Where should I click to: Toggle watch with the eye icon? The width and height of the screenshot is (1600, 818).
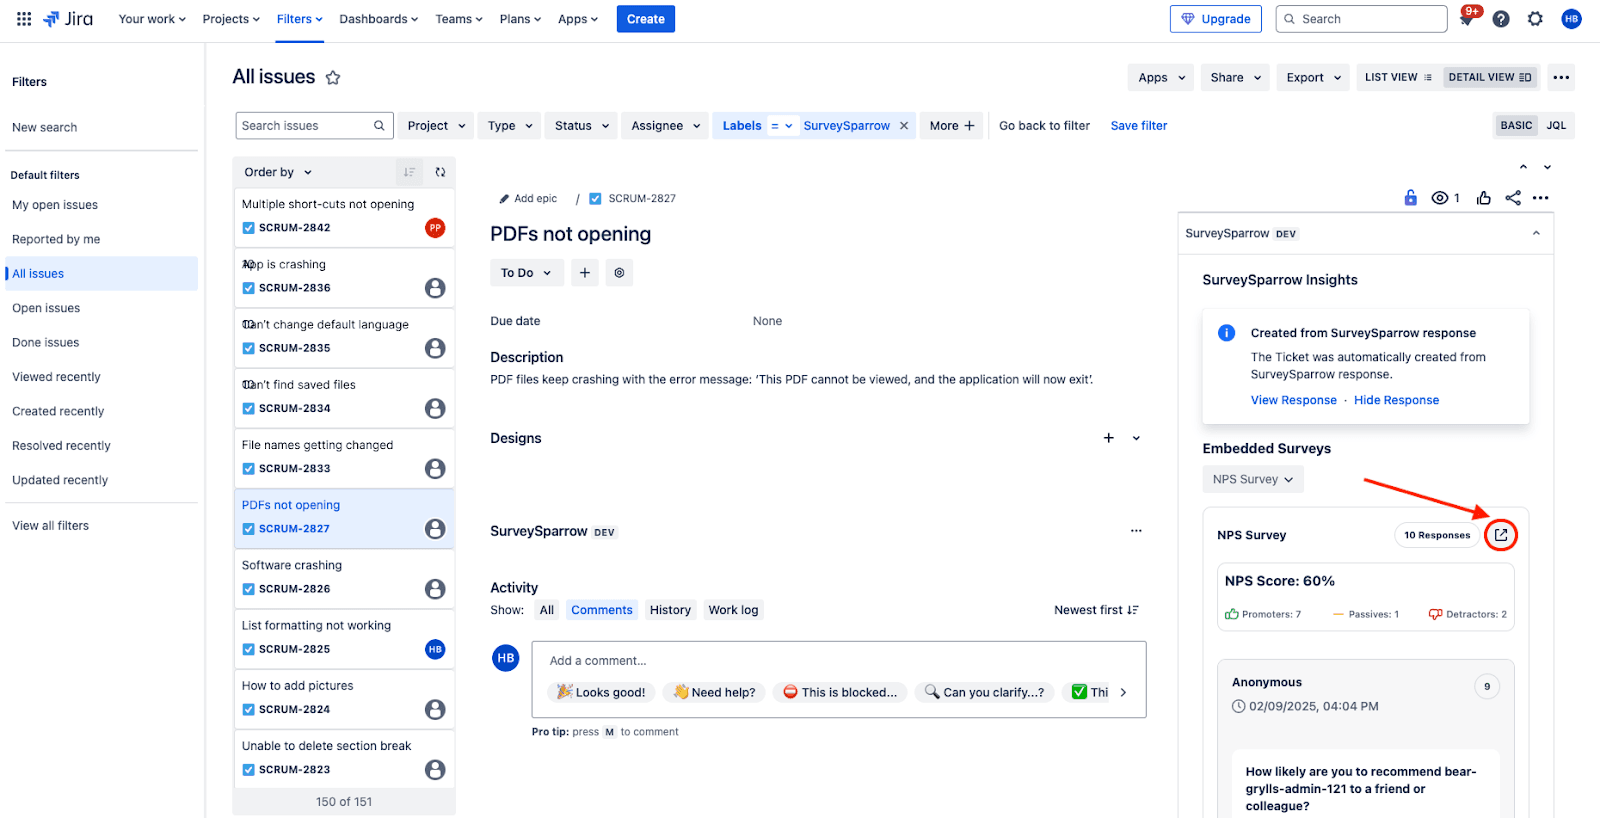pos(1440,198)
